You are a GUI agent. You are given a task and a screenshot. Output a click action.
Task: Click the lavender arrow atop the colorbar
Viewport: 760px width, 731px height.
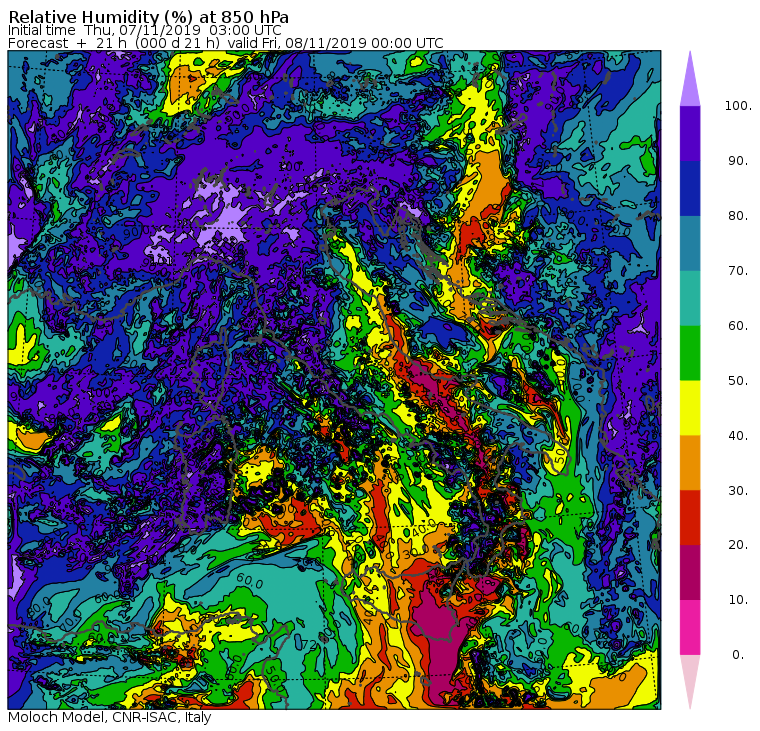click(x=690, y=82)
